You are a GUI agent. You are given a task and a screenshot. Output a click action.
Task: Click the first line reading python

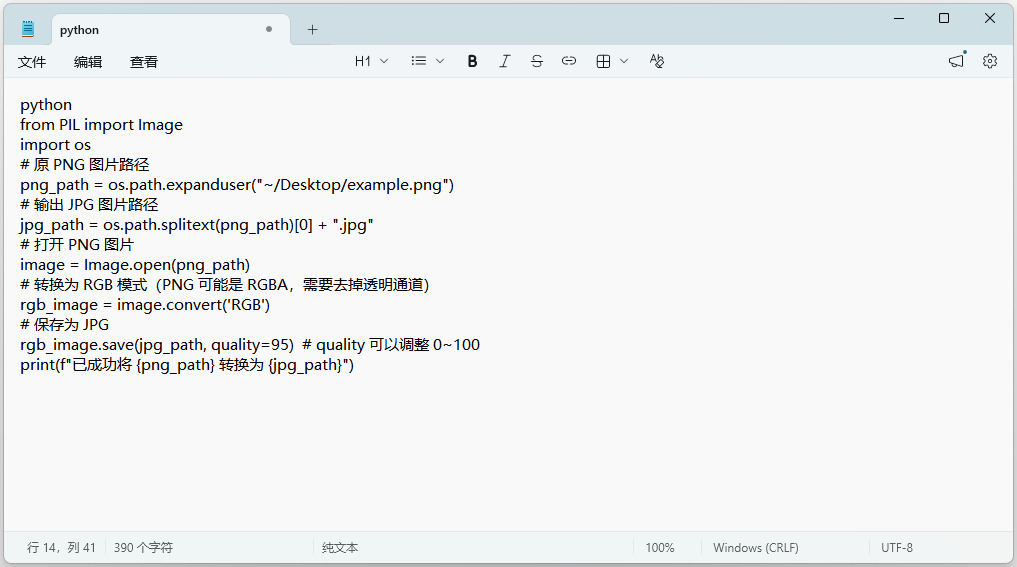coord(46,105)
